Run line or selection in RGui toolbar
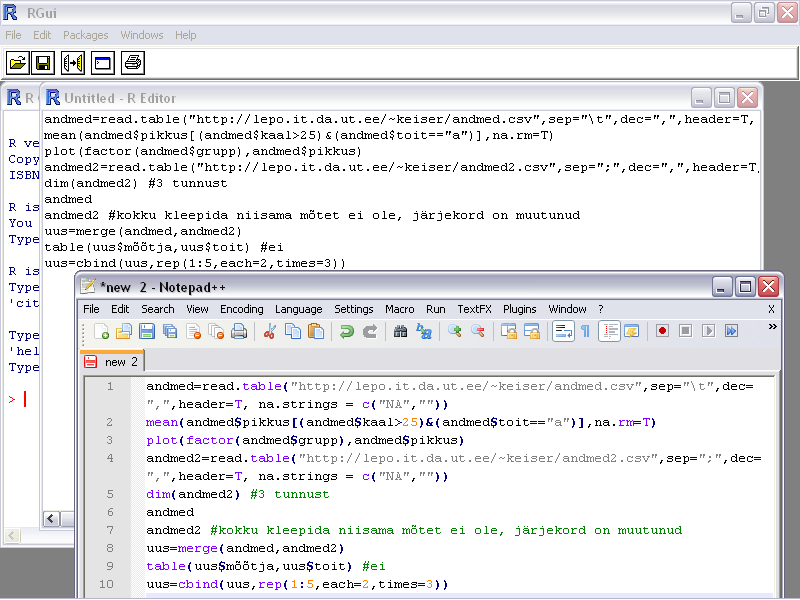The width and height of the screenshot is (800, 600). click(73, 63)
